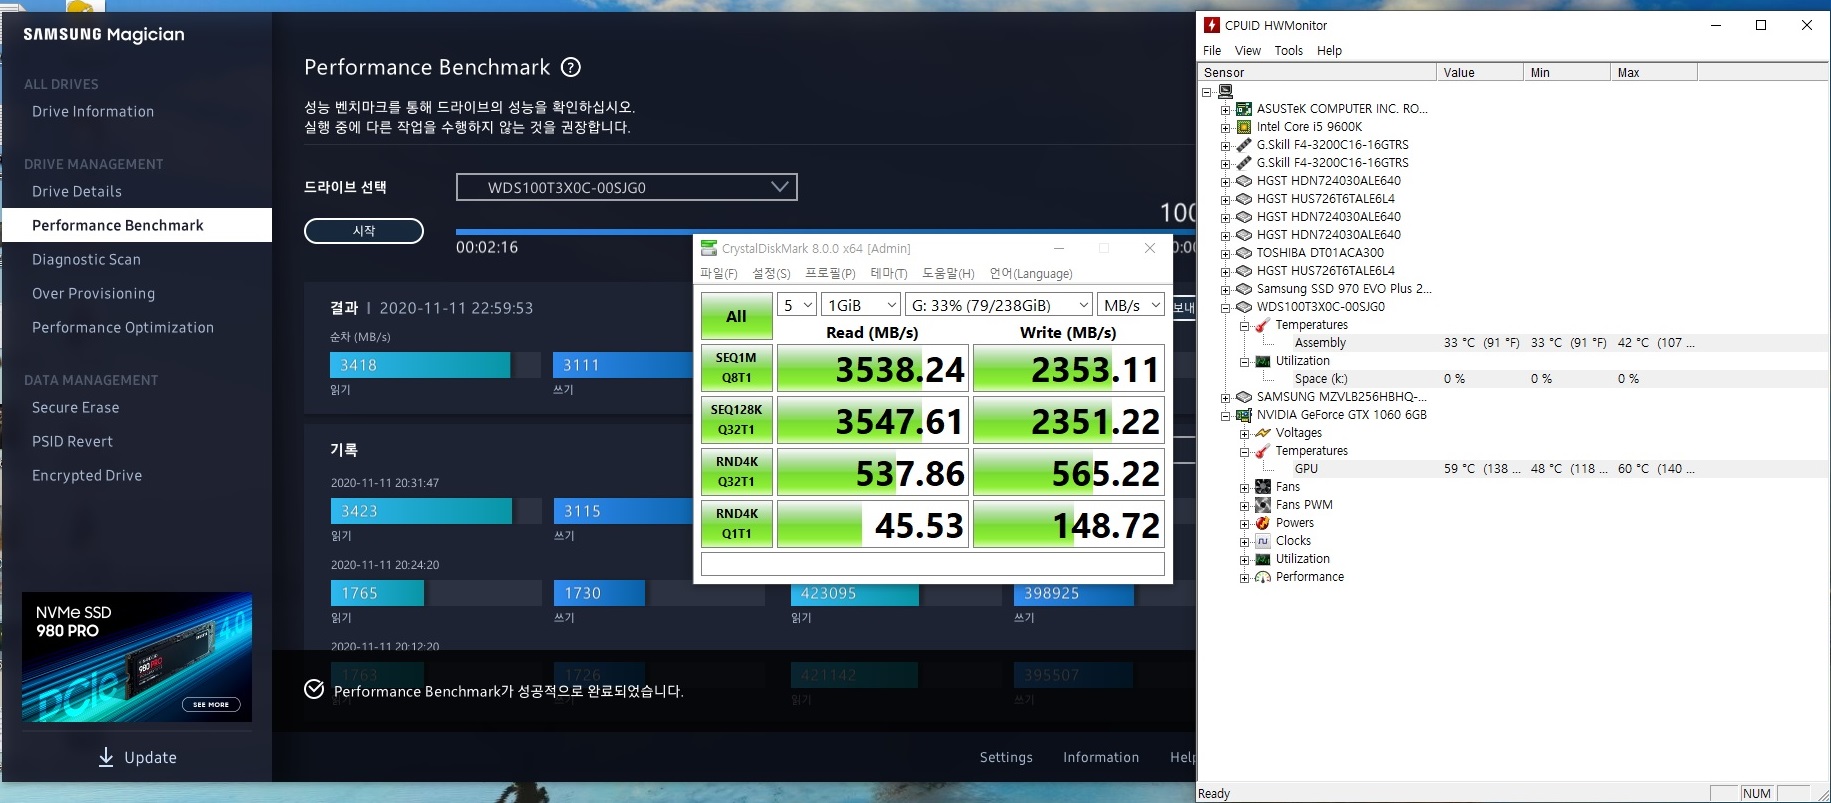Click the ASUSTeK motherboard icon in HWMonitor

[x=1244, y=109]
